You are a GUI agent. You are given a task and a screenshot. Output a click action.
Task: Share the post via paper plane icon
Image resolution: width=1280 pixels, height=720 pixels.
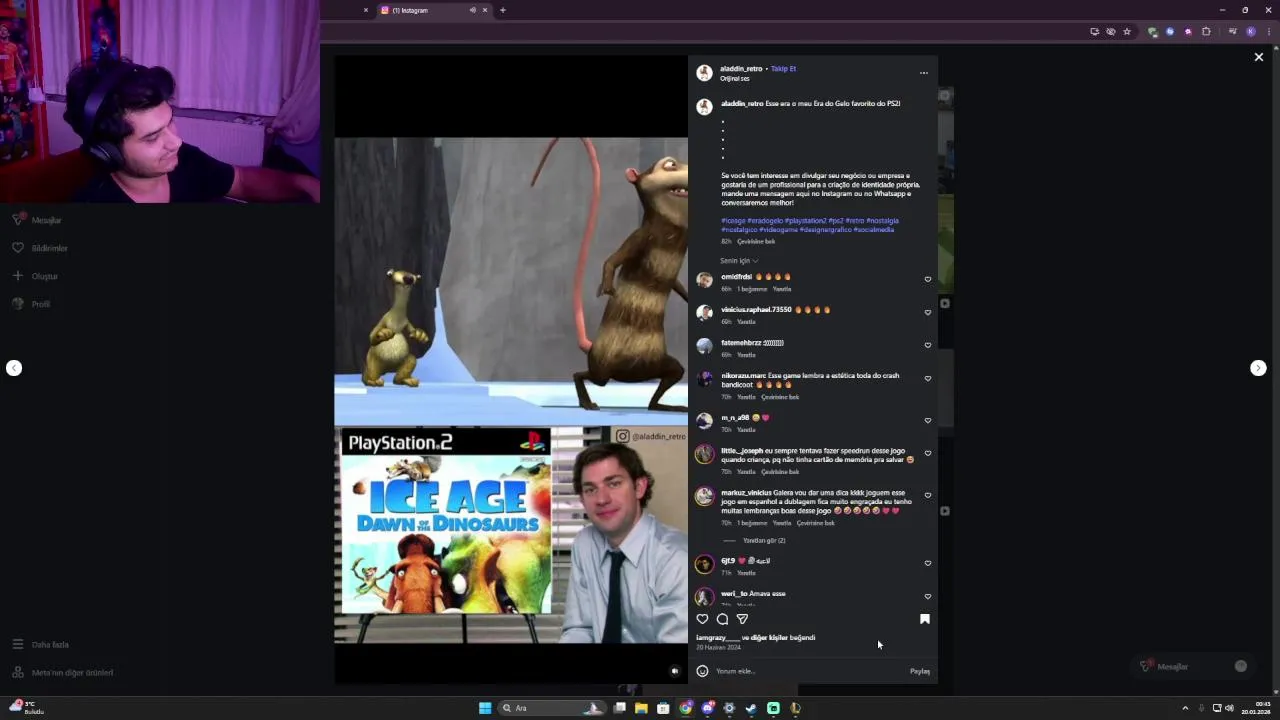coord(742,619)
